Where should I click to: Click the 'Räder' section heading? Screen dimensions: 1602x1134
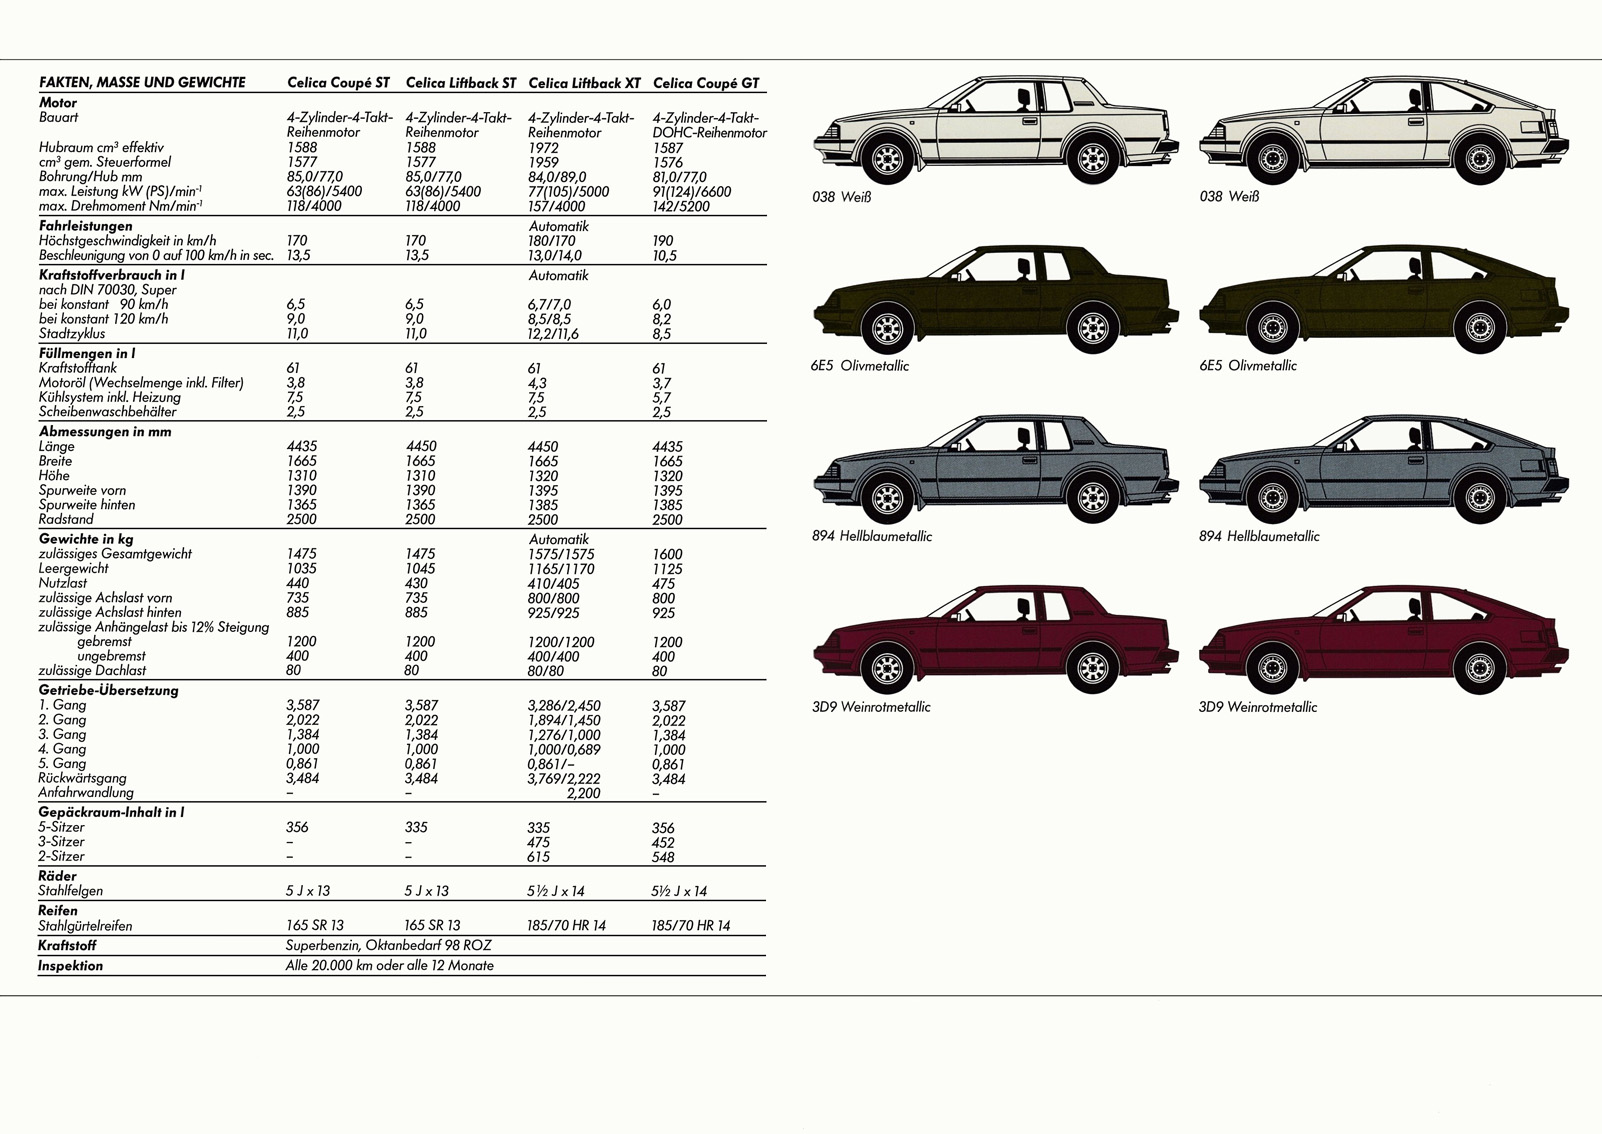[58, 876]
